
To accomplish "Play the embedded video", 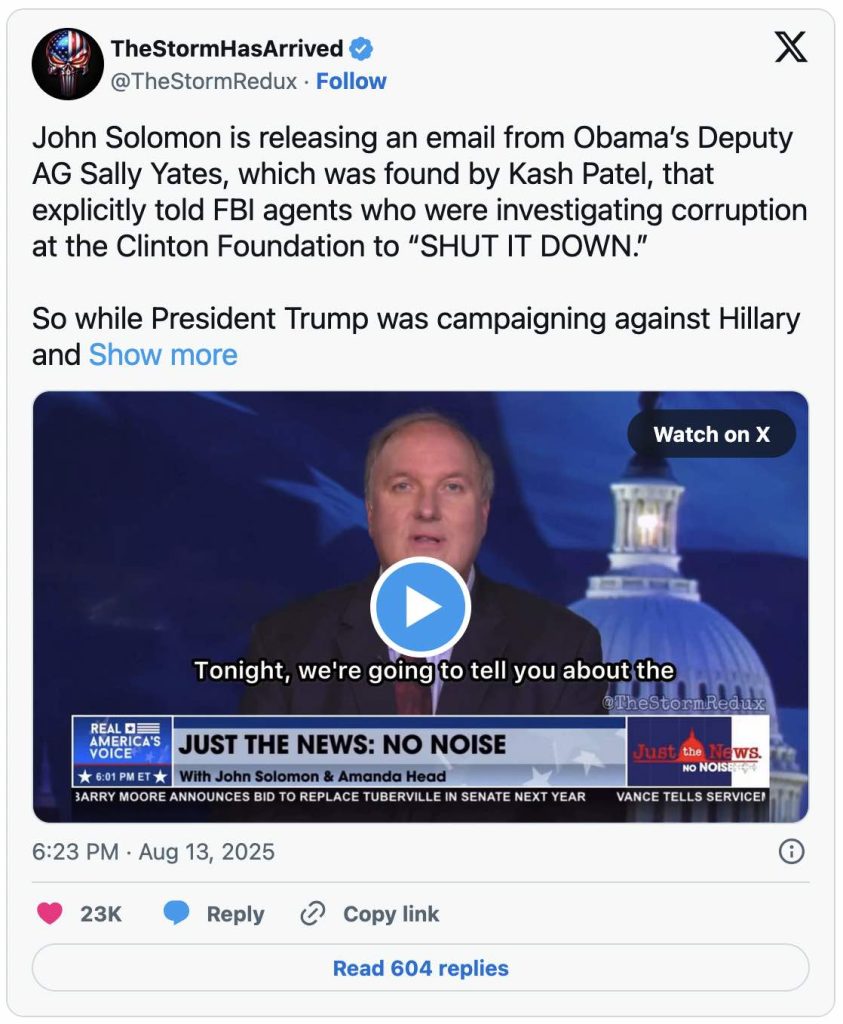I will click(421, 607).
